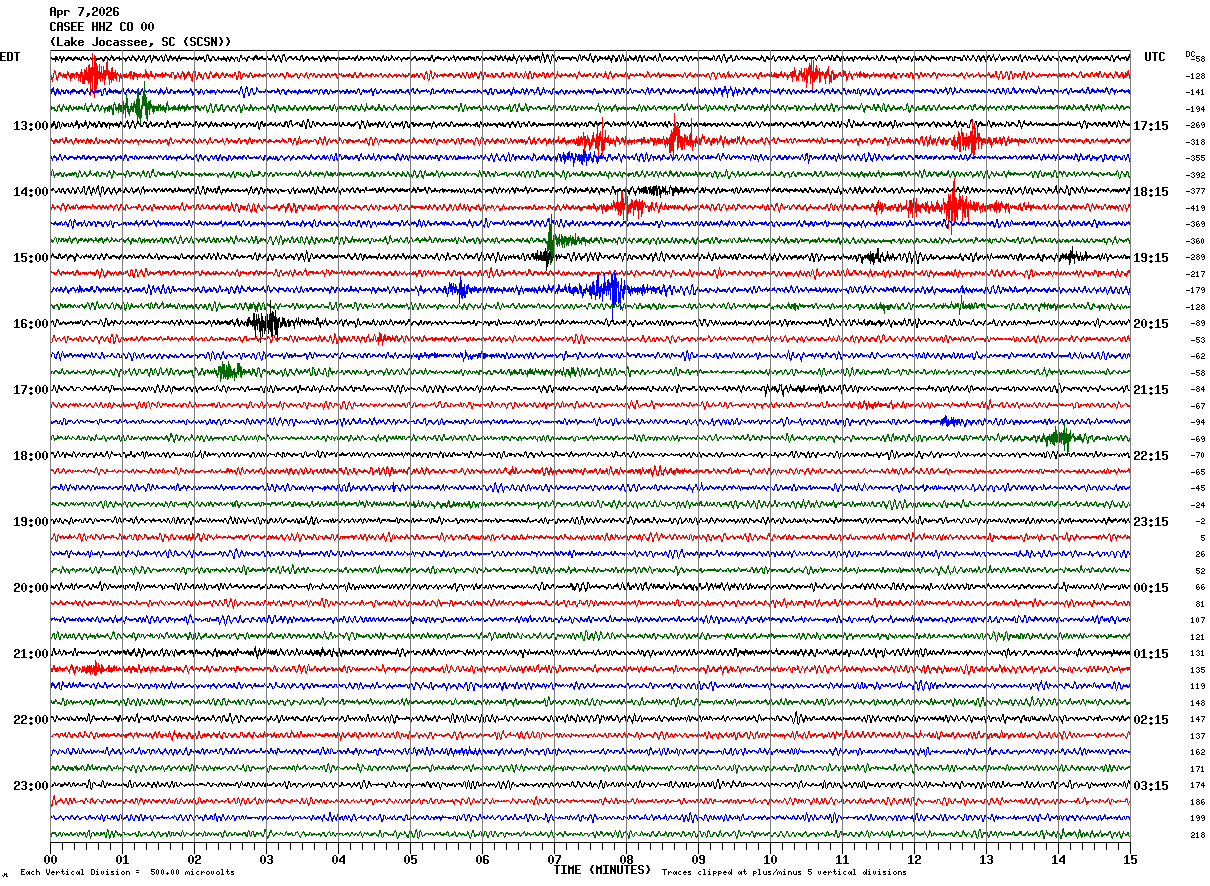Click minute 07 on the bottom time axis
The image size is (1210, 886).
(554, 859)
